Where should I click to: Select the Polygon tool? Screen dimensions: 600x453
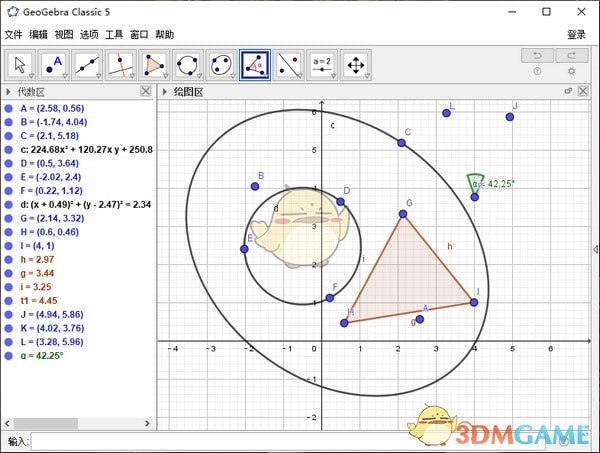coord(155,65)
